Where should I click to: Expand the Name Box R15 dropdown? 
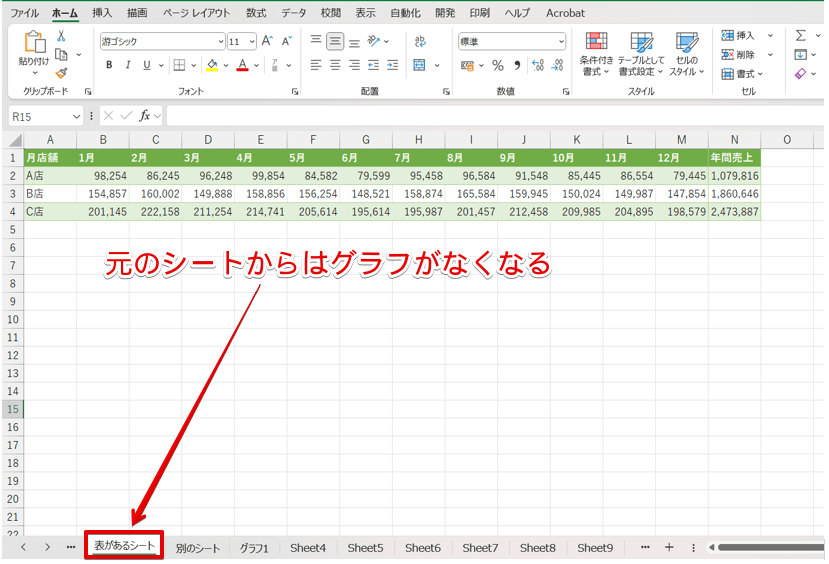76,116
